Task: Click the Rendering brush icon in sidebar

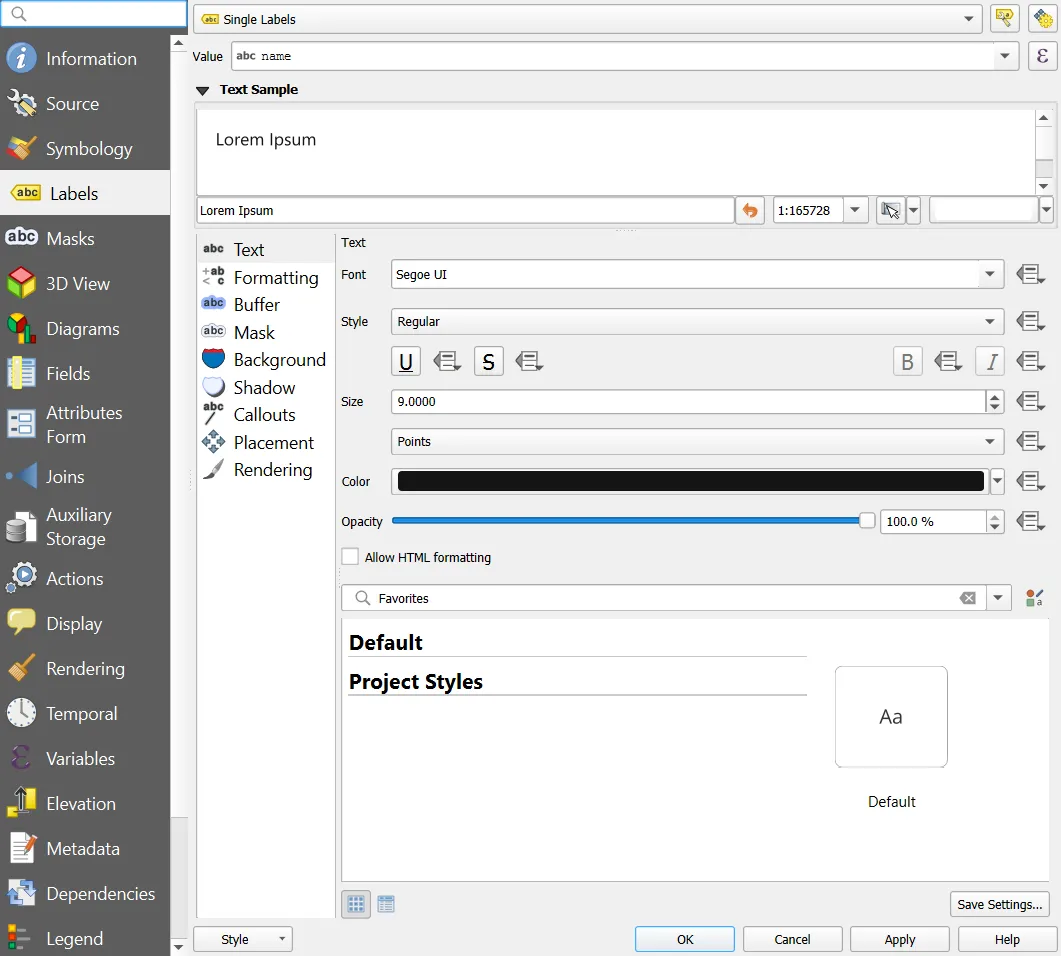Action: 21,668
